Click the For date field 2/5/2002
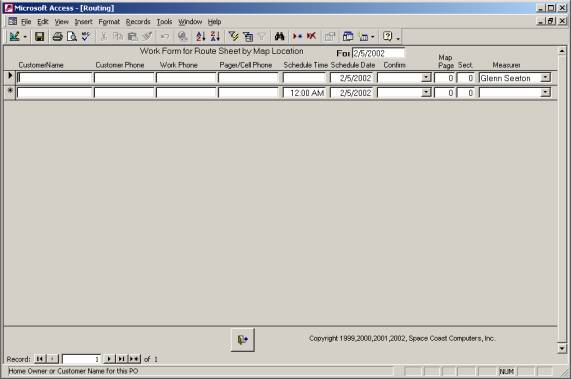The height and width of the screenshot is (379, 571). [x=378, y=53]
